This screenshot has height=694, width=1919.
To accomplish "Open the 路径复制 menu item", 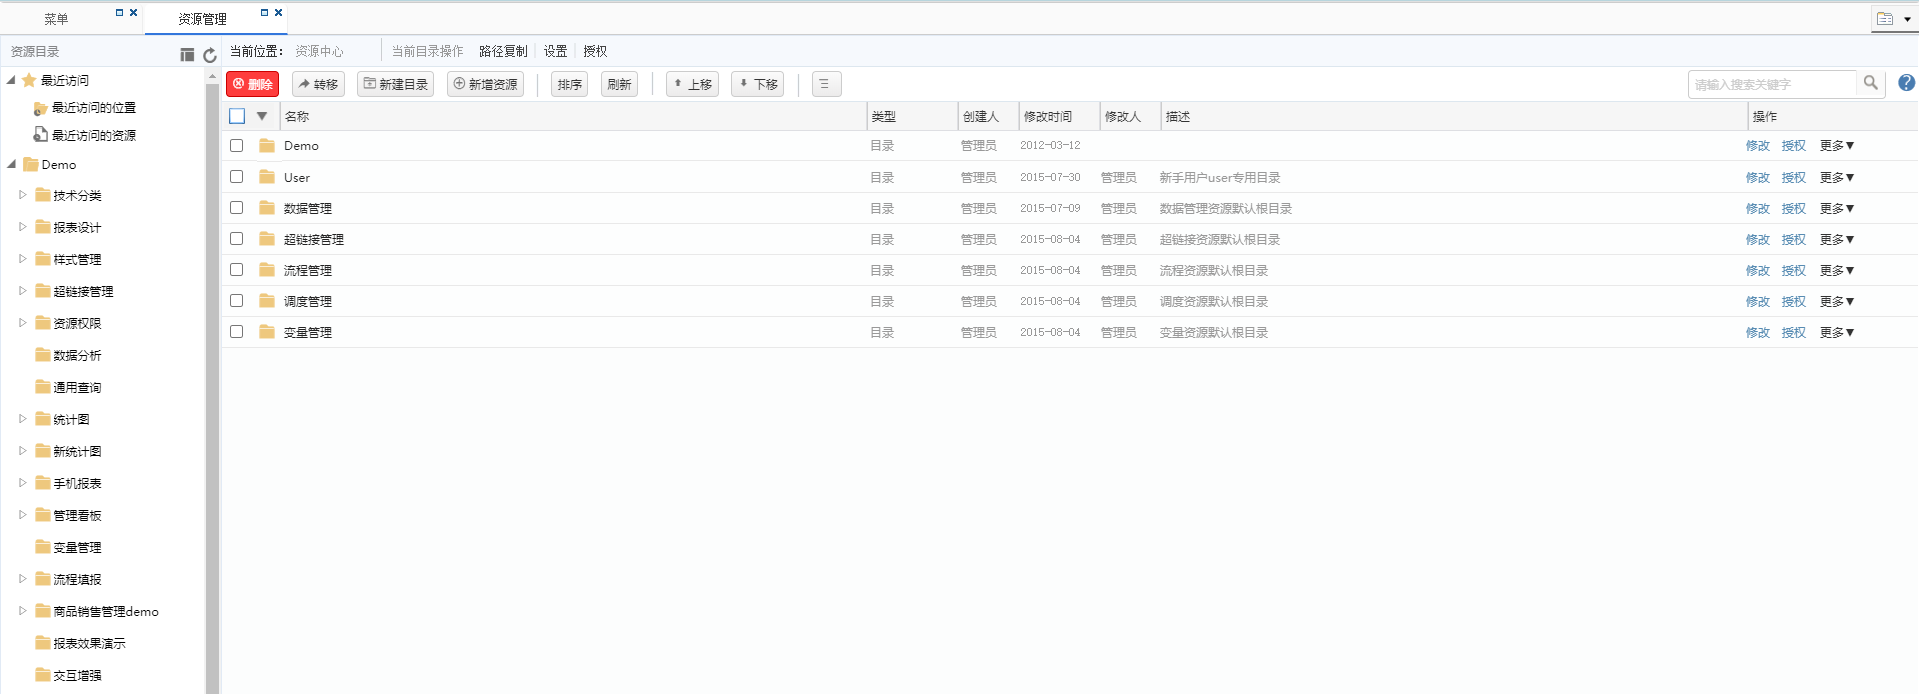I will pyautogui.click(x=502, y=51).
